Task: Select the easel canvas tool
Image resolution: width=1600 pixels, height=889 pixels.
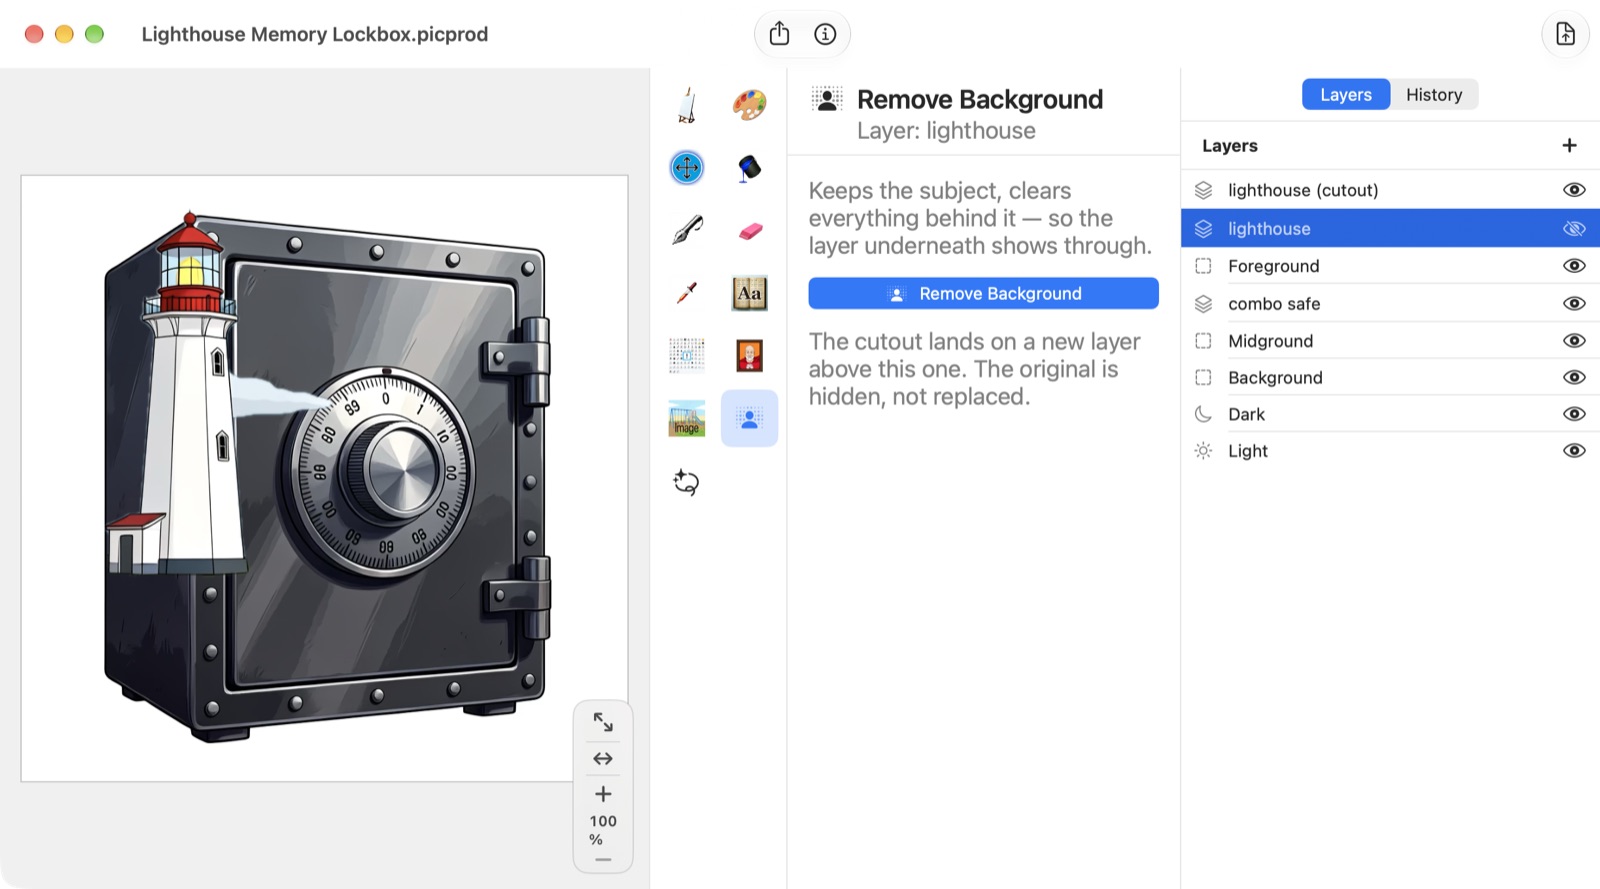Action: click(x=687, y=105)
